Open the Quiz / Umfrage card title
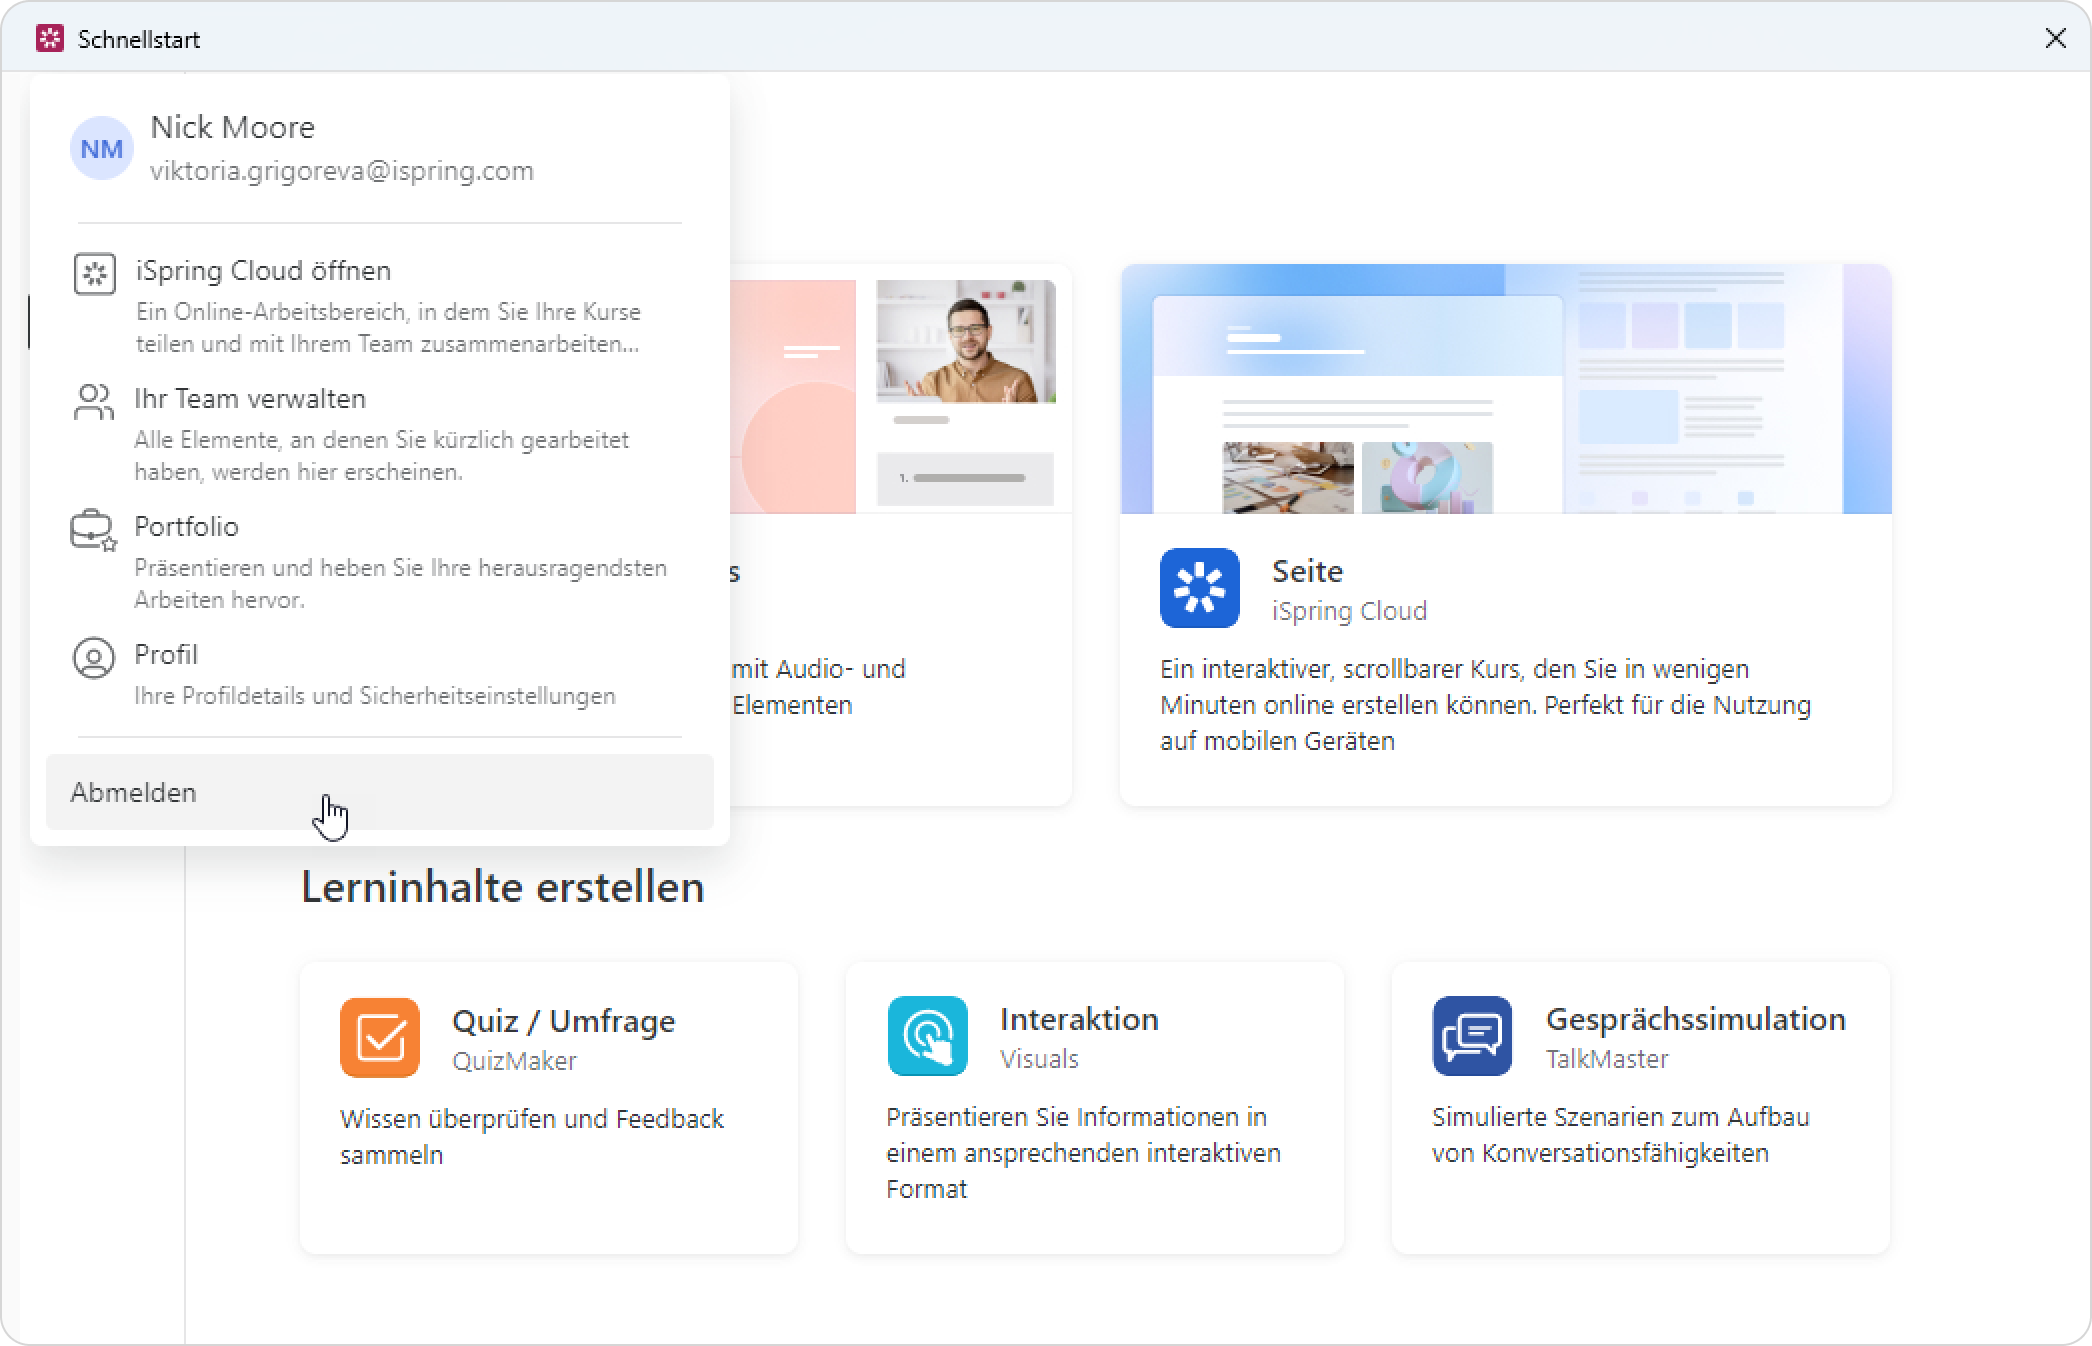The image size is (2092, 1346). click(564, 1021)
